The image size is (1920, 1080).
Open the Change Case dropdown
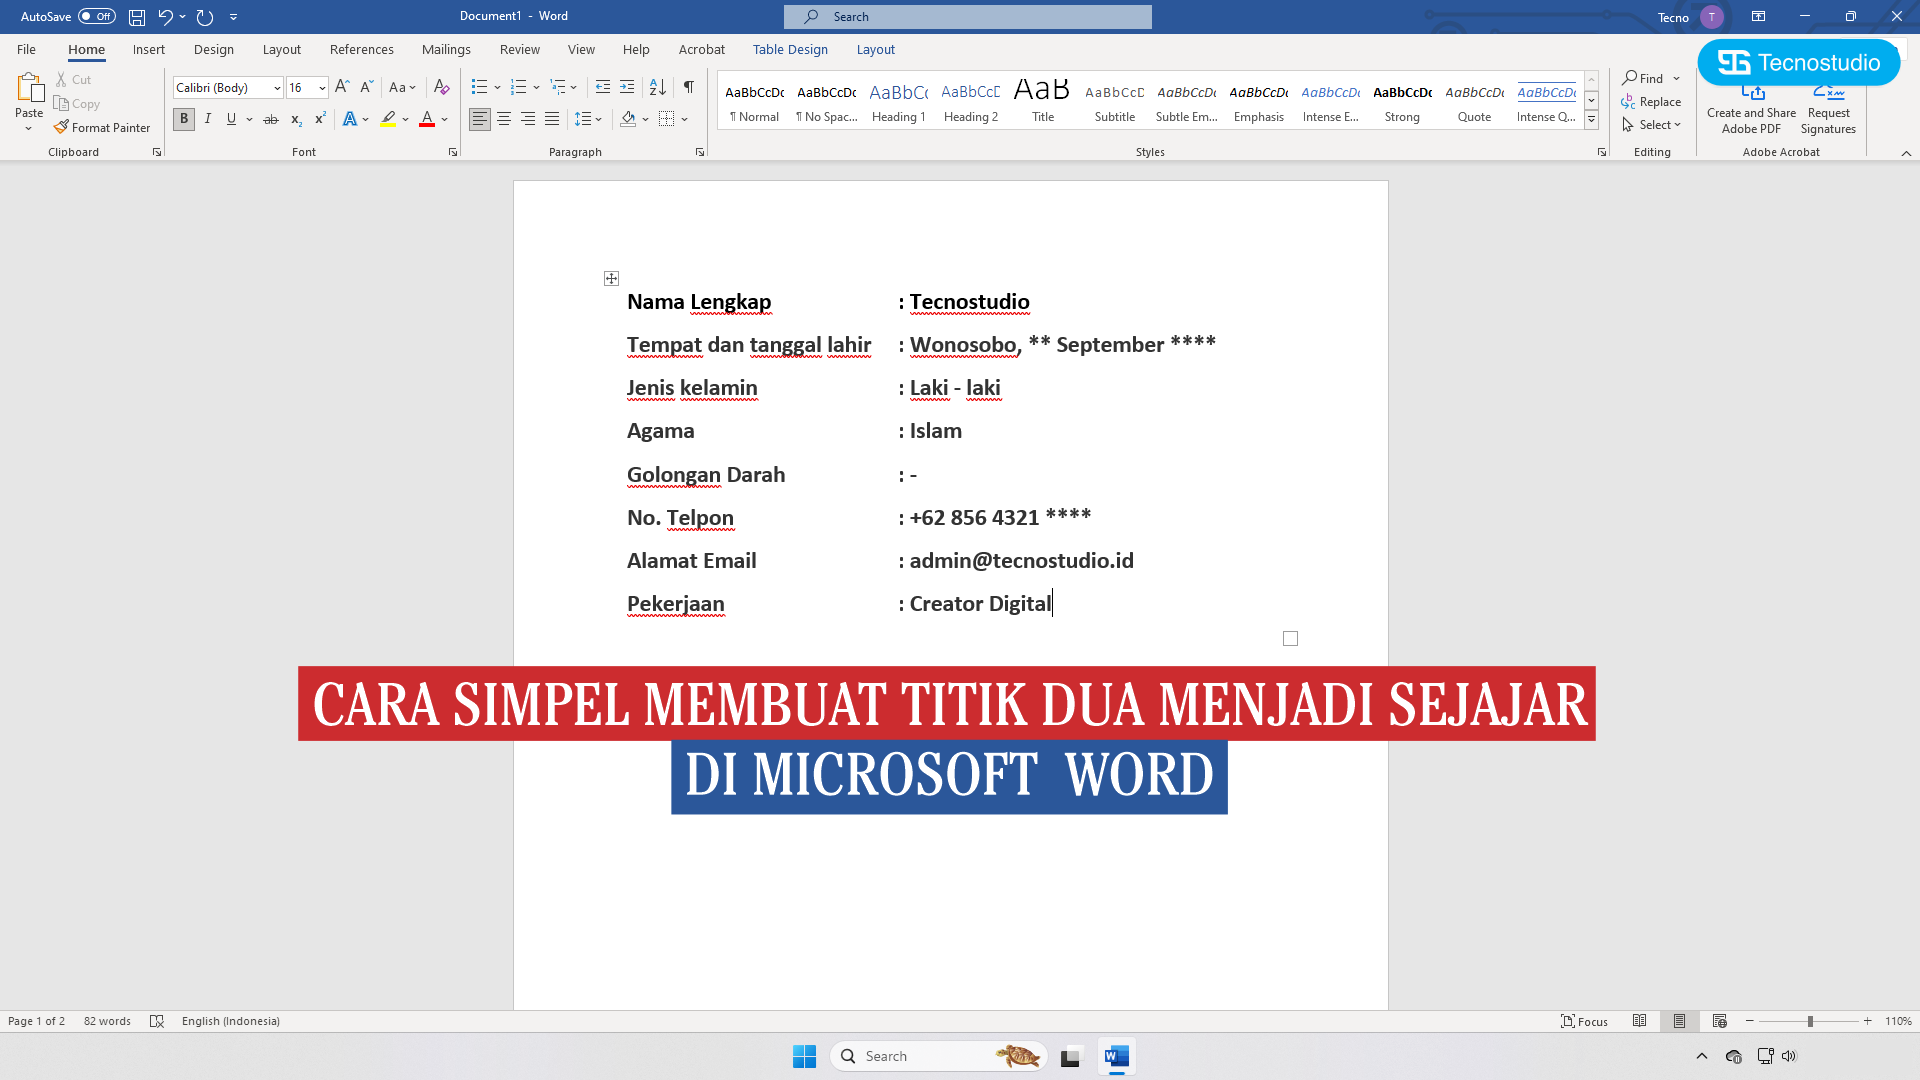[x=403, y=87]
